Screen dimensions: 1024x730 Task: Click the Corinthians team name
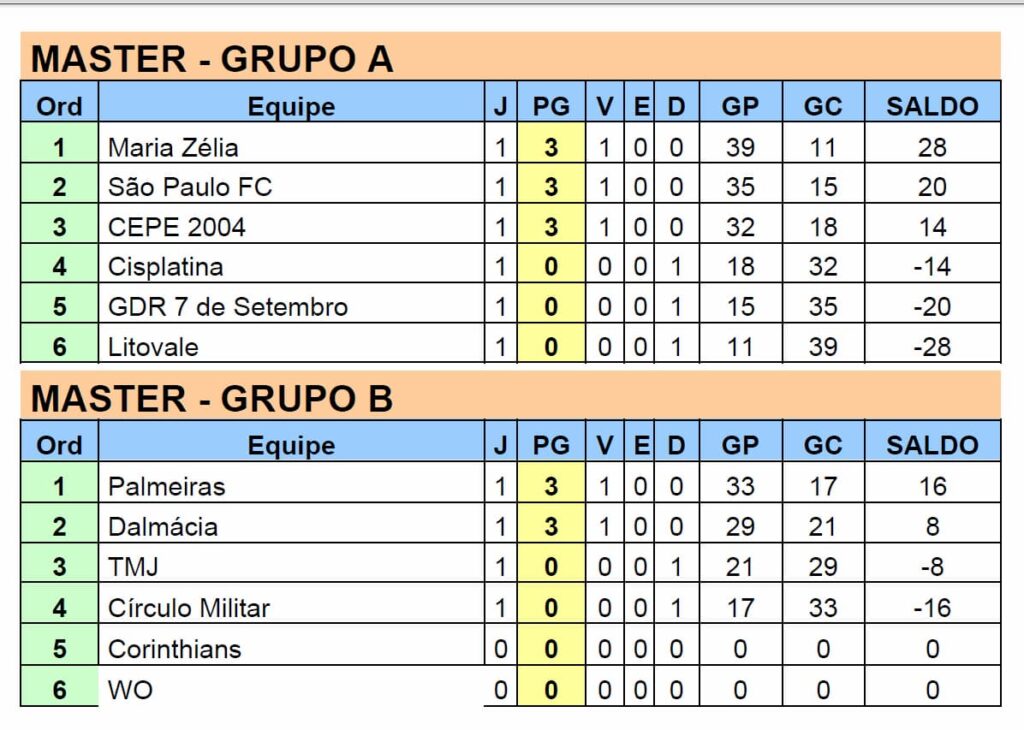tap(174, 649)
